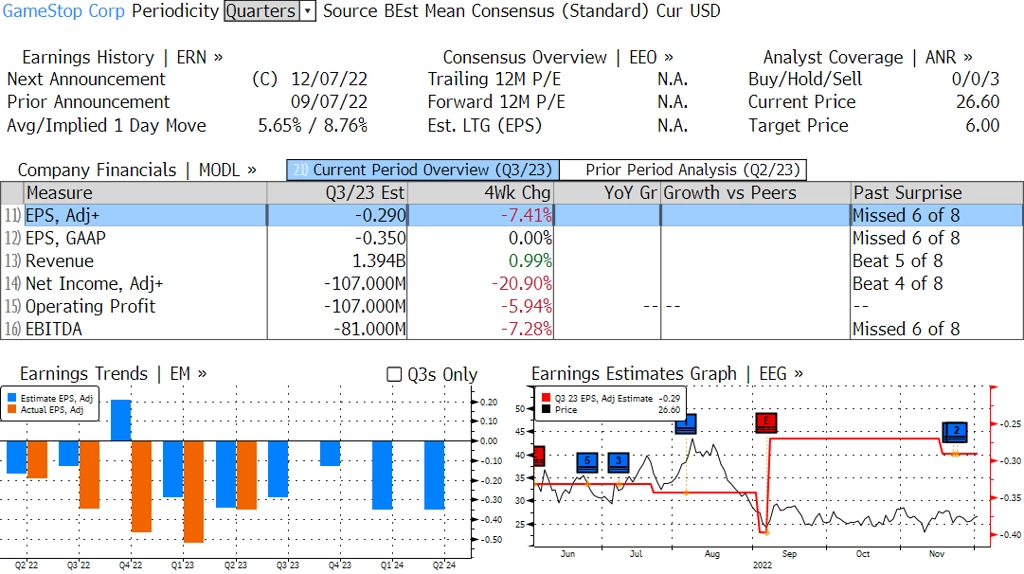Toggle the Q3s Only checkbox
Viewport: 1024px width, 574px height.
pos(394,374)
